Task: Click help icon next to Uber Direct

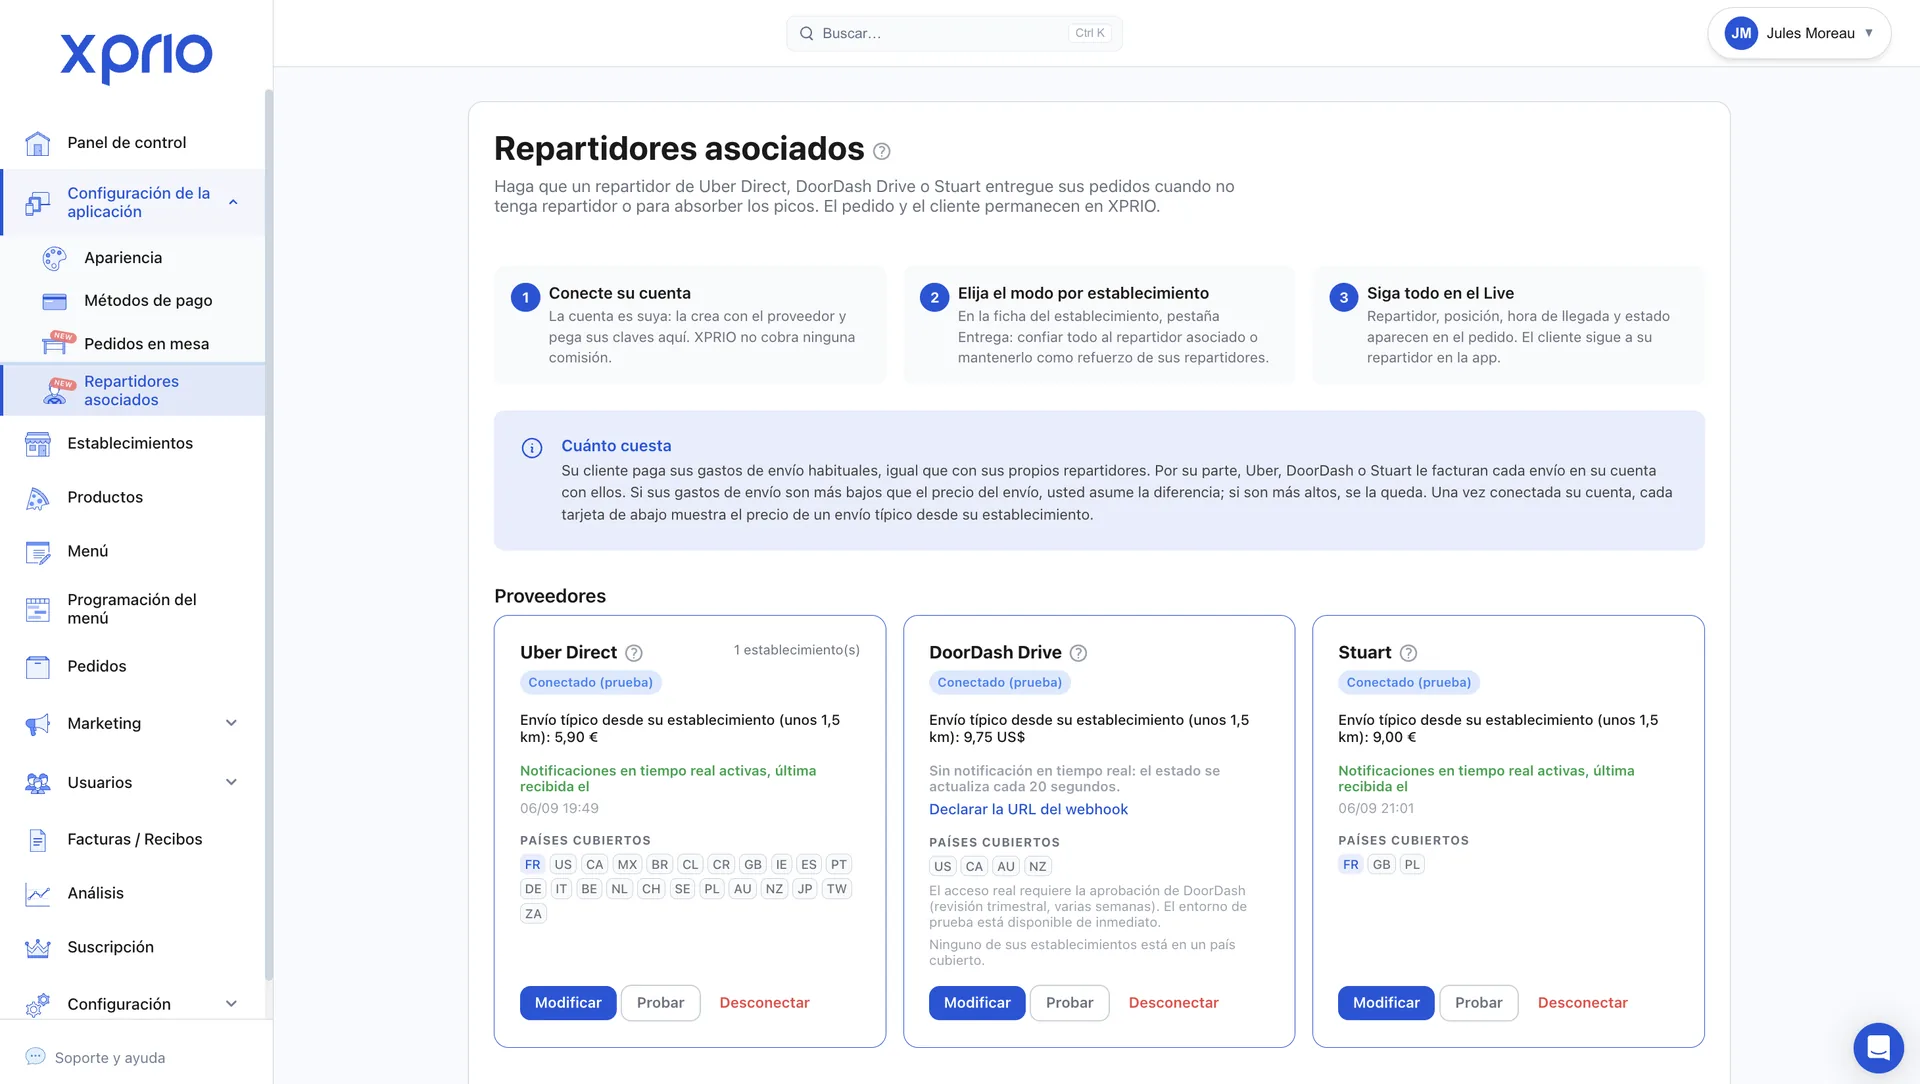Action: pos(634,653)
